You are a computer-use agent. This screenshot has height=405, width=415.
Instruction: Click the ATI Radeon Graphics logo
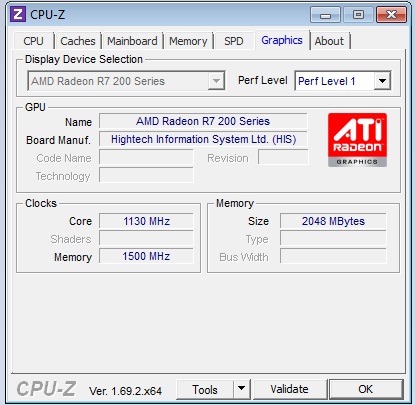pyautogui.click(x=357, y=140)
